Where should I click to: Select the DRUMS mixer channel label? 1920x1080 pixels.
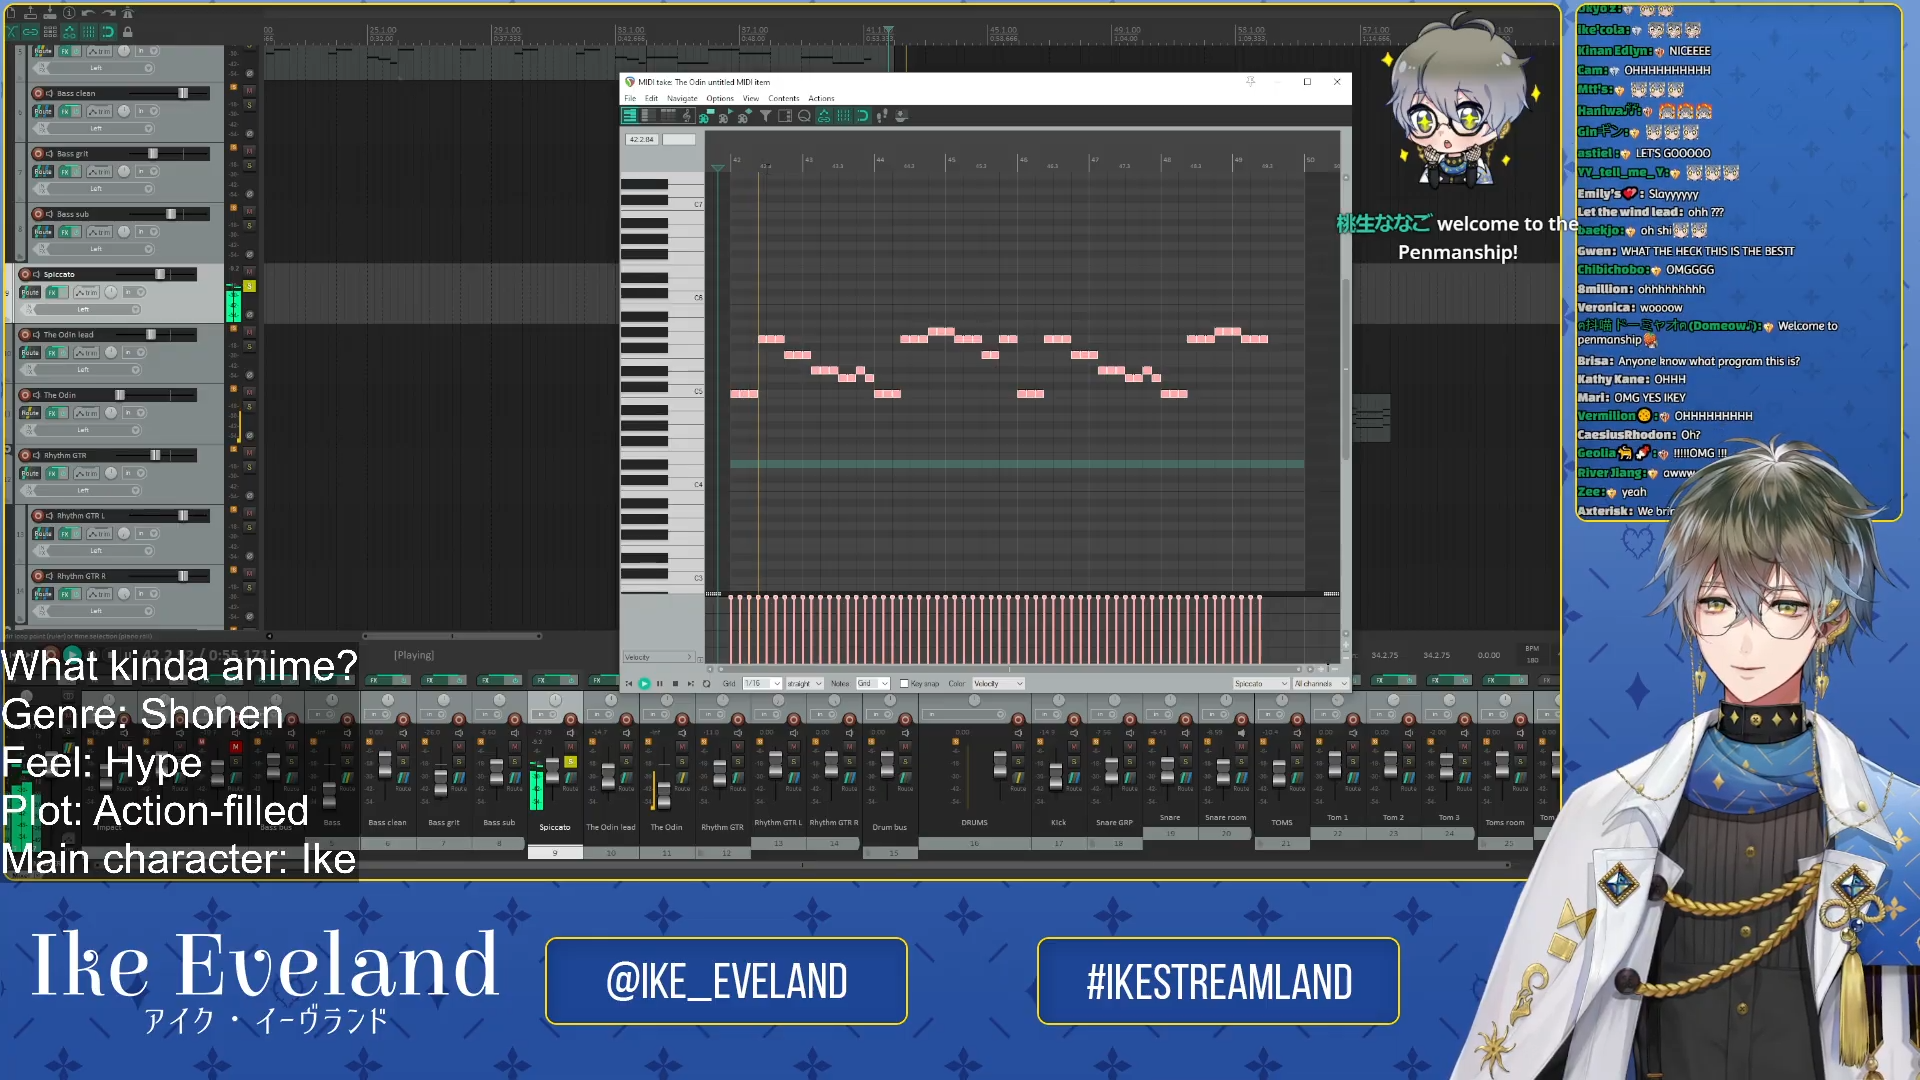[975, 823]
